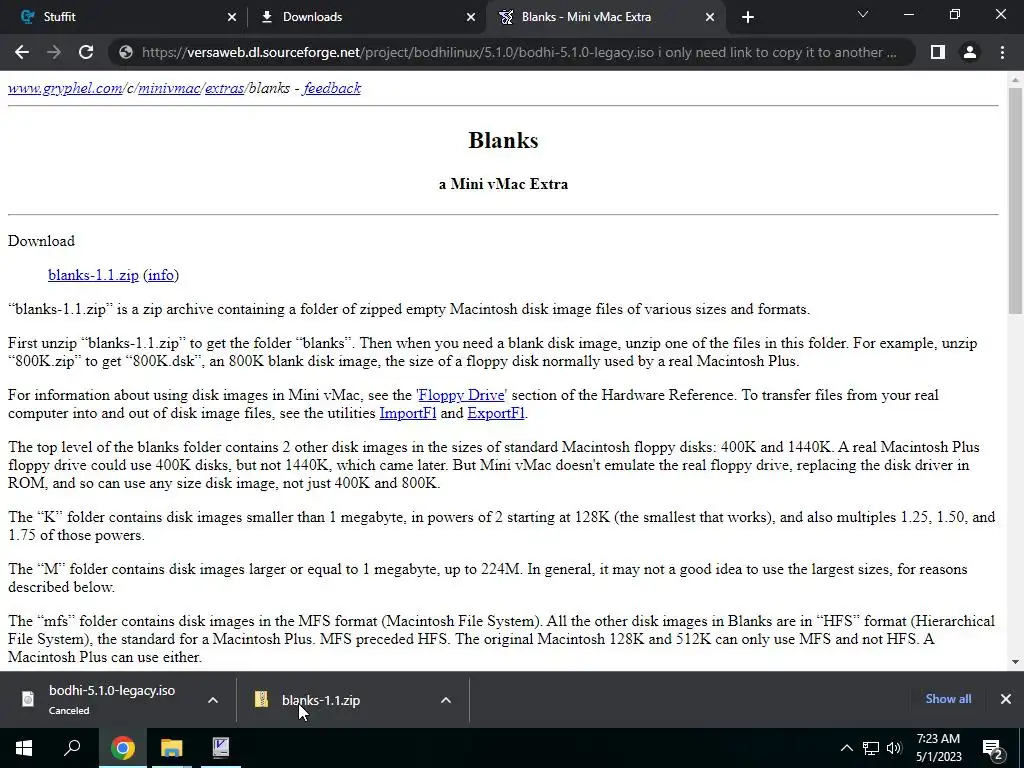Open the ExportFl utility link
Image resolution: width=1024 pixels, height=768 pixels.
coord(496,413)
